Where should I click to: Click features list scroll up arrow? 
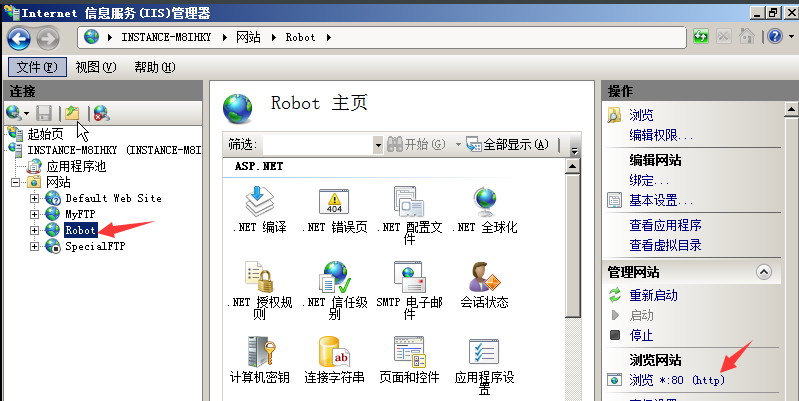(573, 167)
